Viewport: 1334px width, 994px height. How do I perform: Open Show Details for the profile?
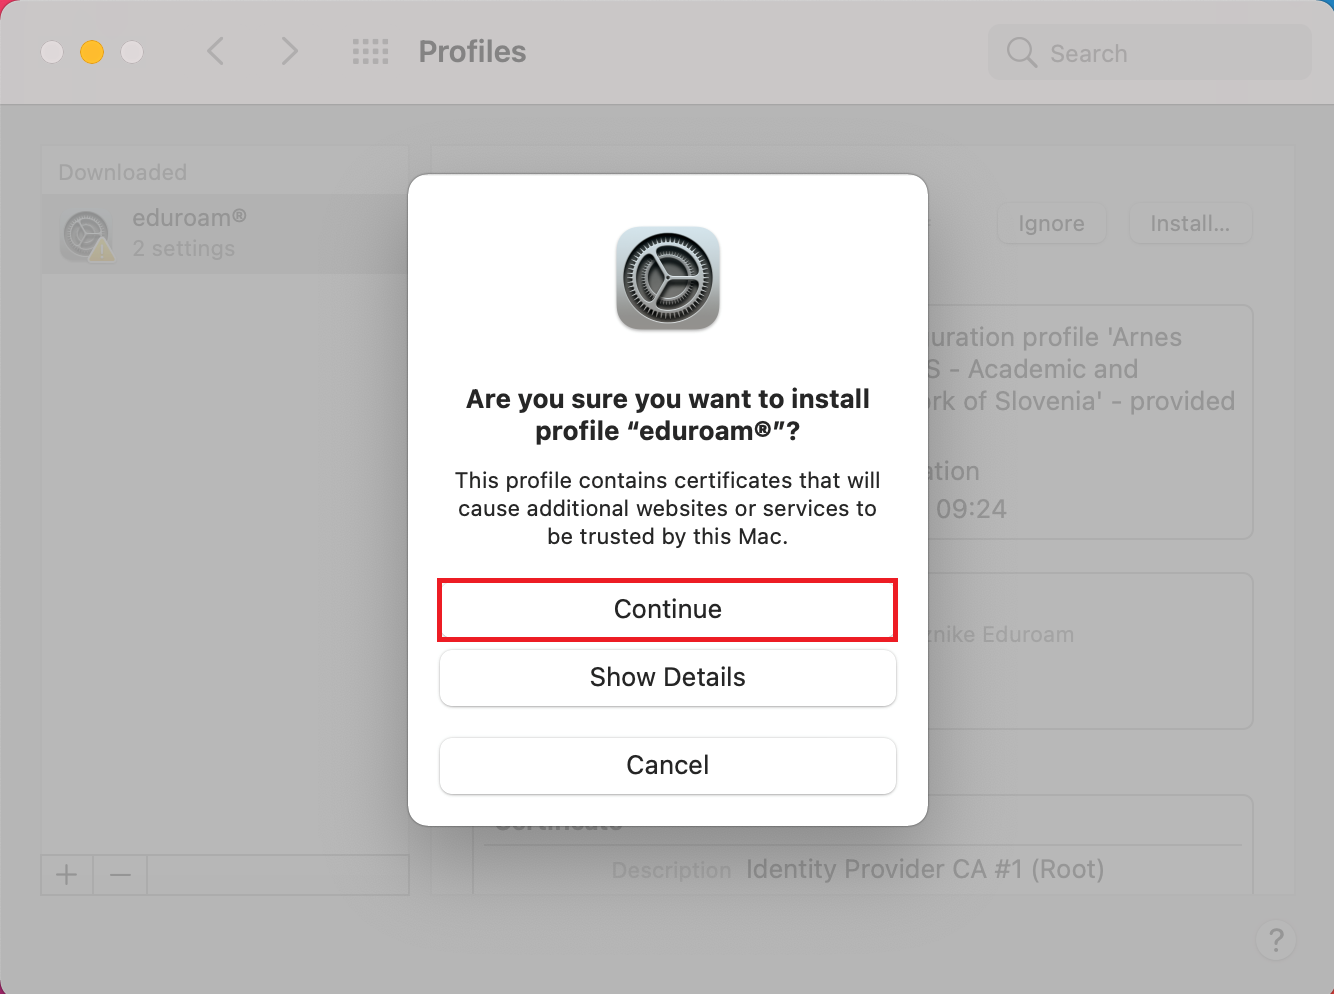pos(667,677)
